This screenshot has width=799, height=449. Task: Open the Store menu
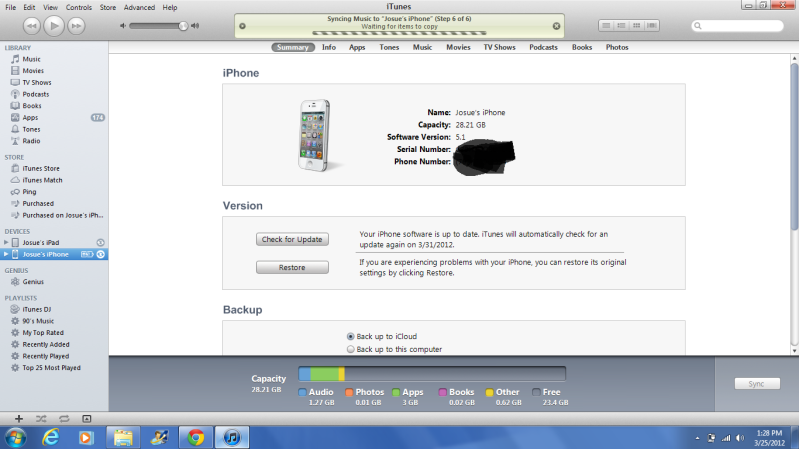[108, 8]
